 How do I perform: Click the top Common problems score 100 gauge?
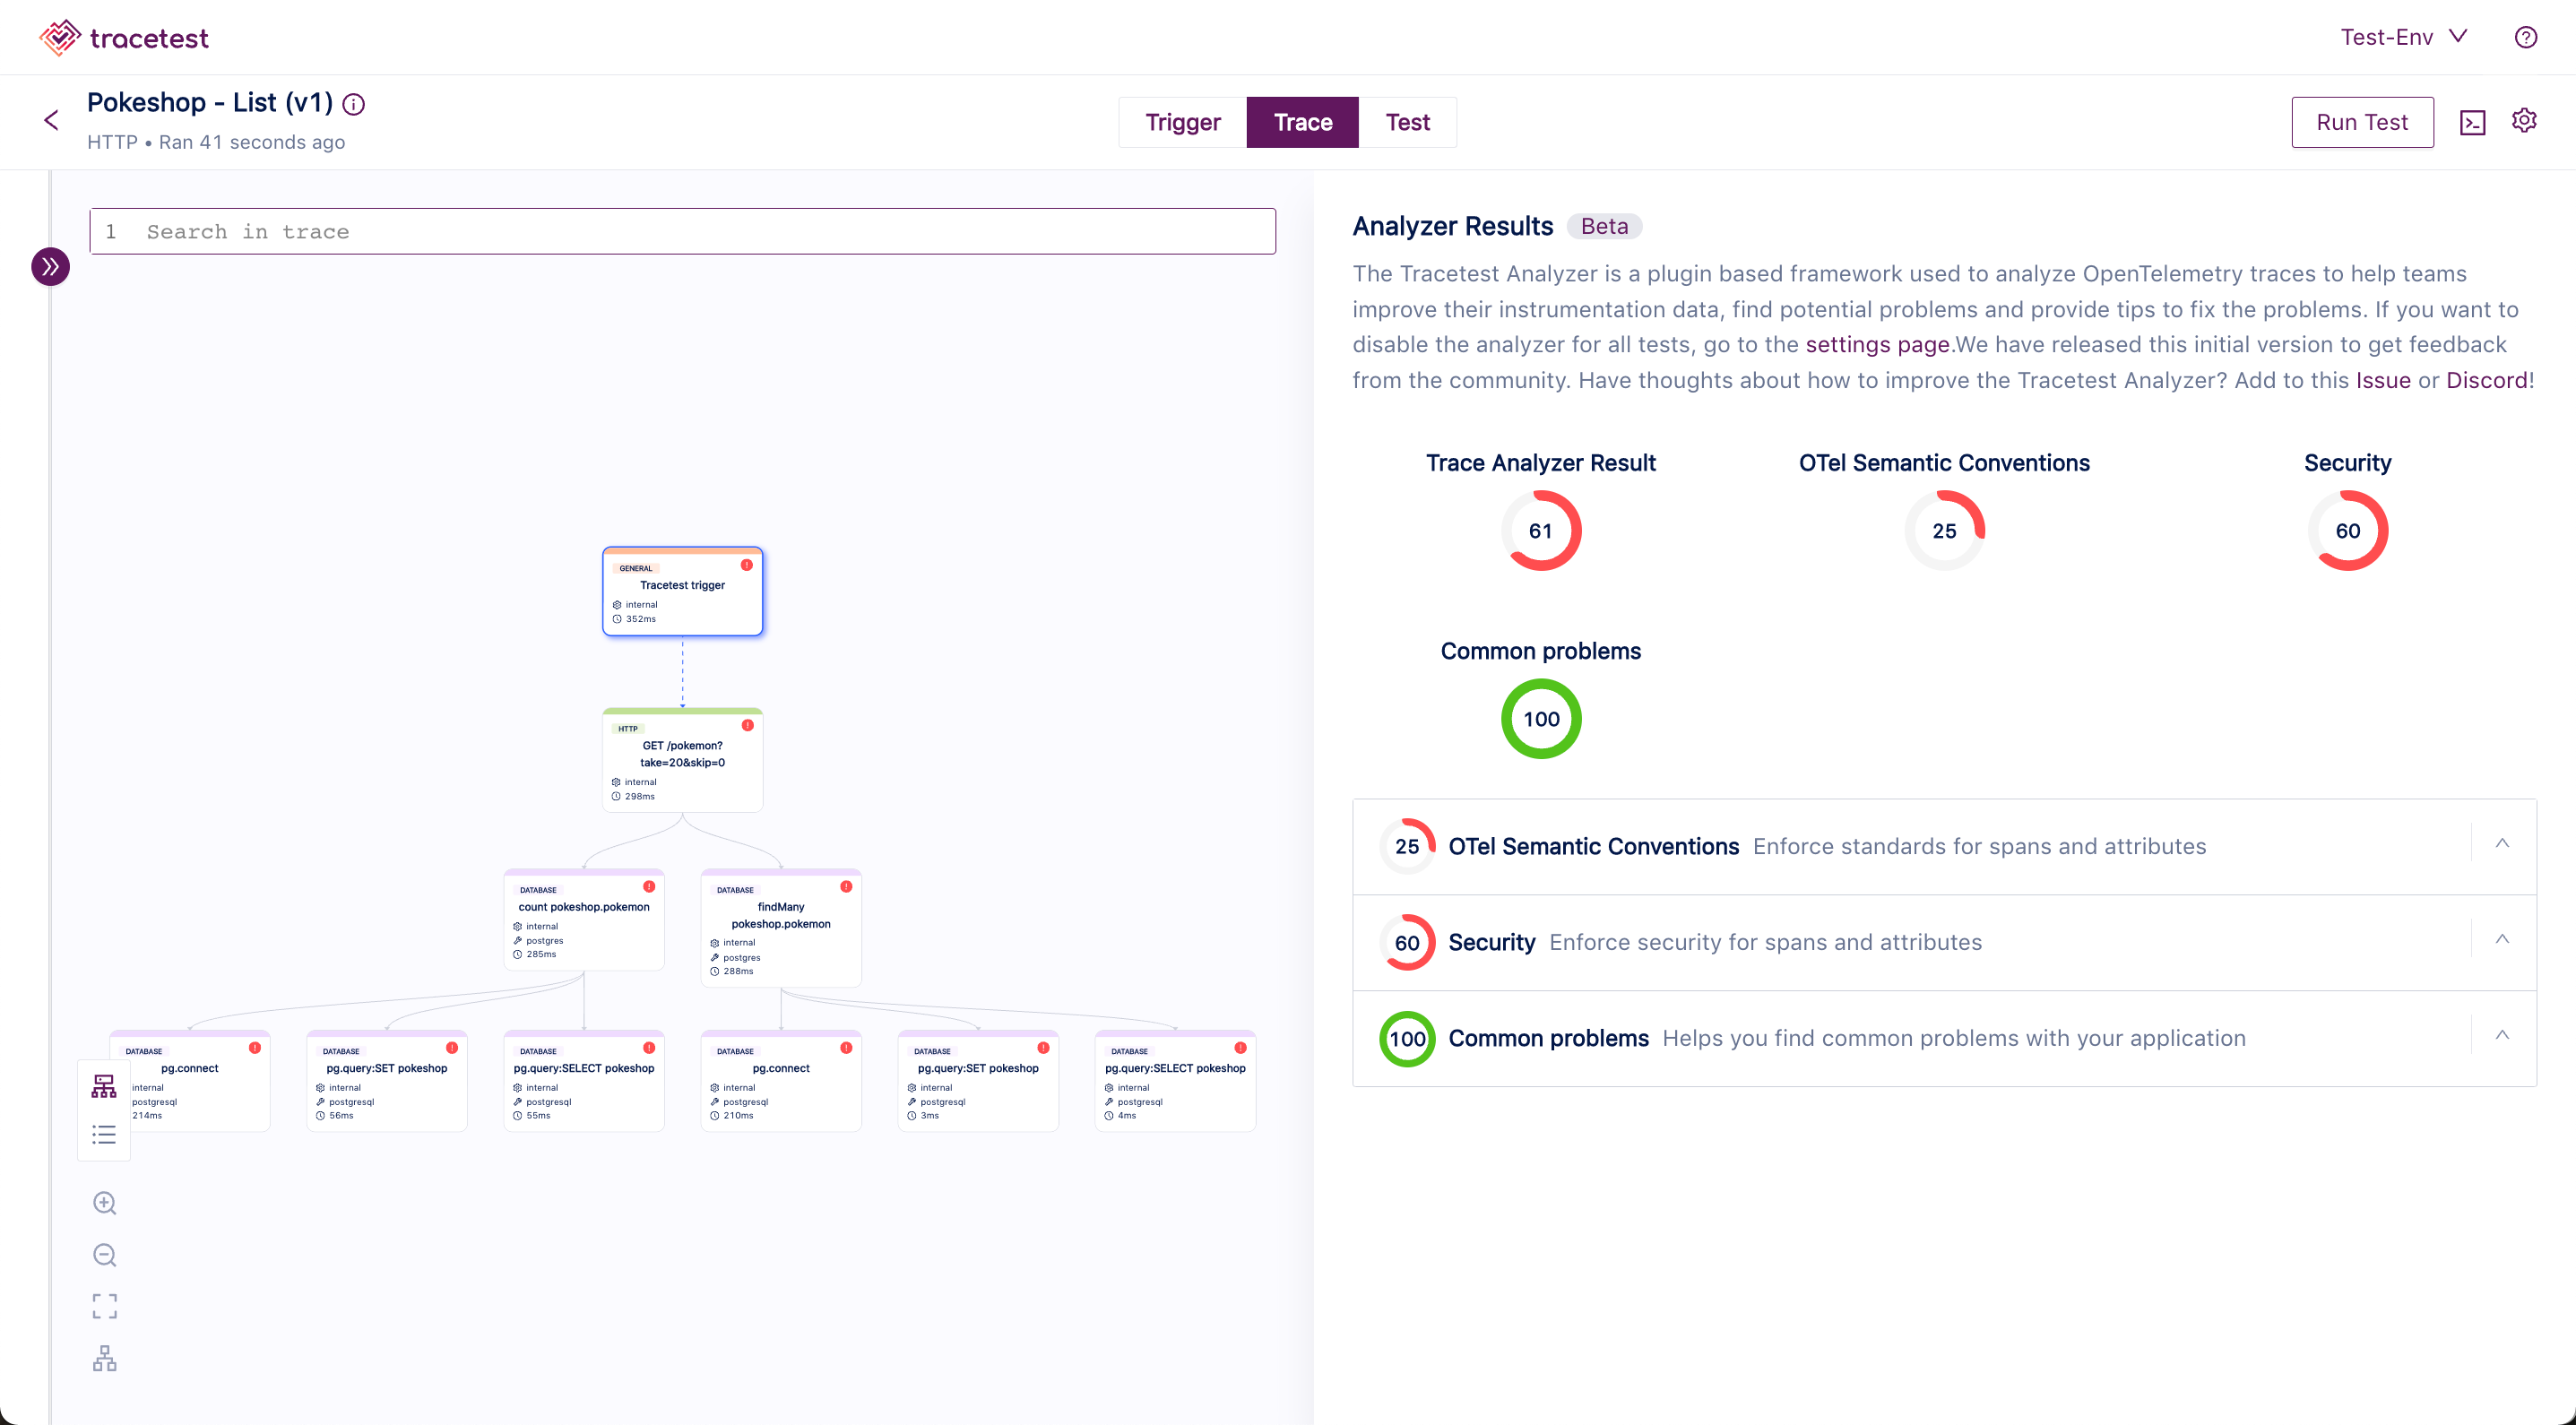[1541, 719]
